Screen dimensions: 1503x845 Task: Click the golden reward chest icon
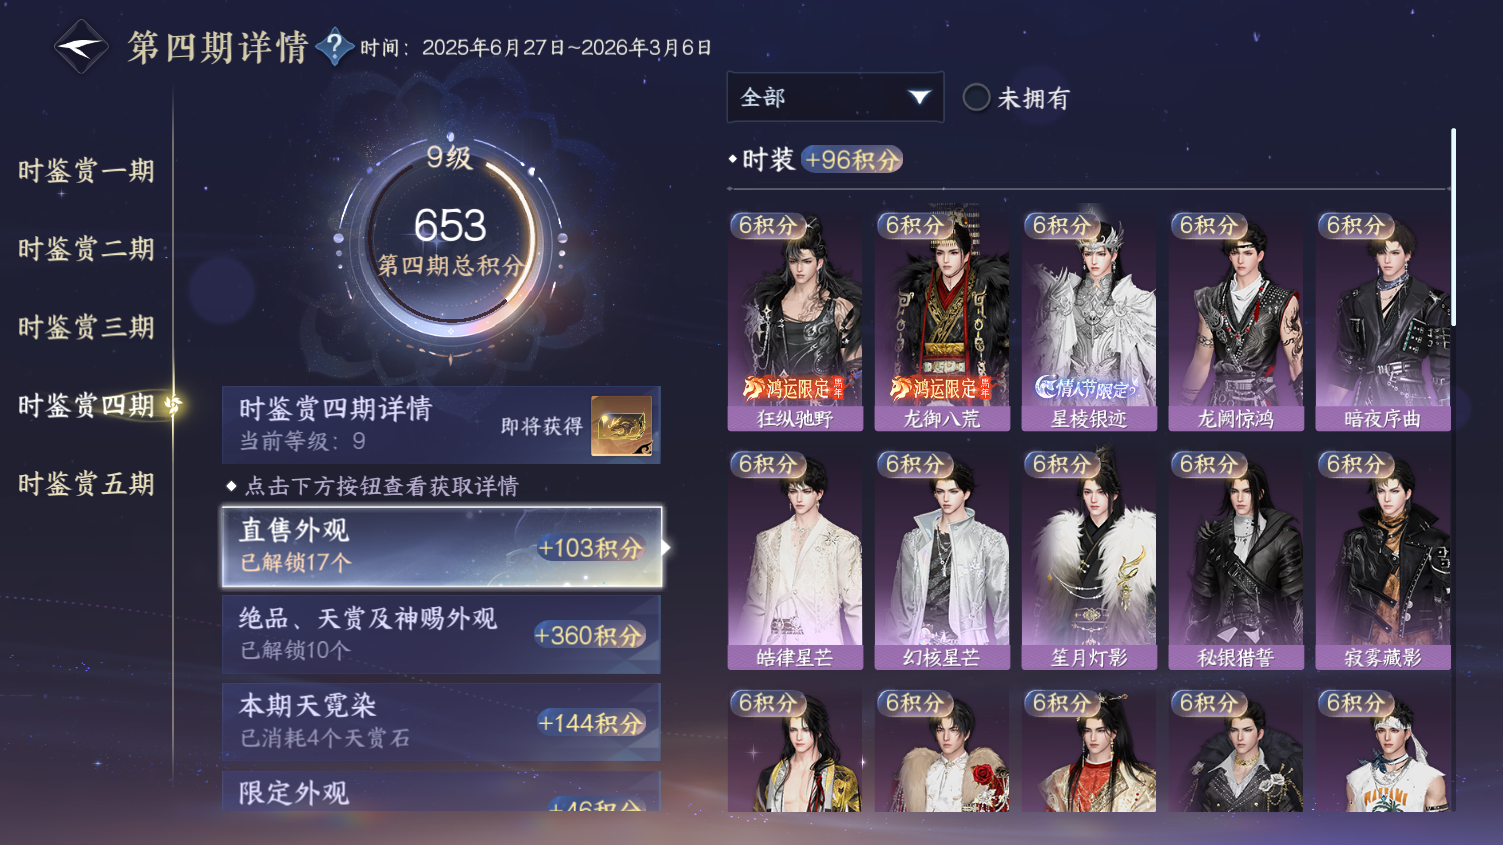621,426
